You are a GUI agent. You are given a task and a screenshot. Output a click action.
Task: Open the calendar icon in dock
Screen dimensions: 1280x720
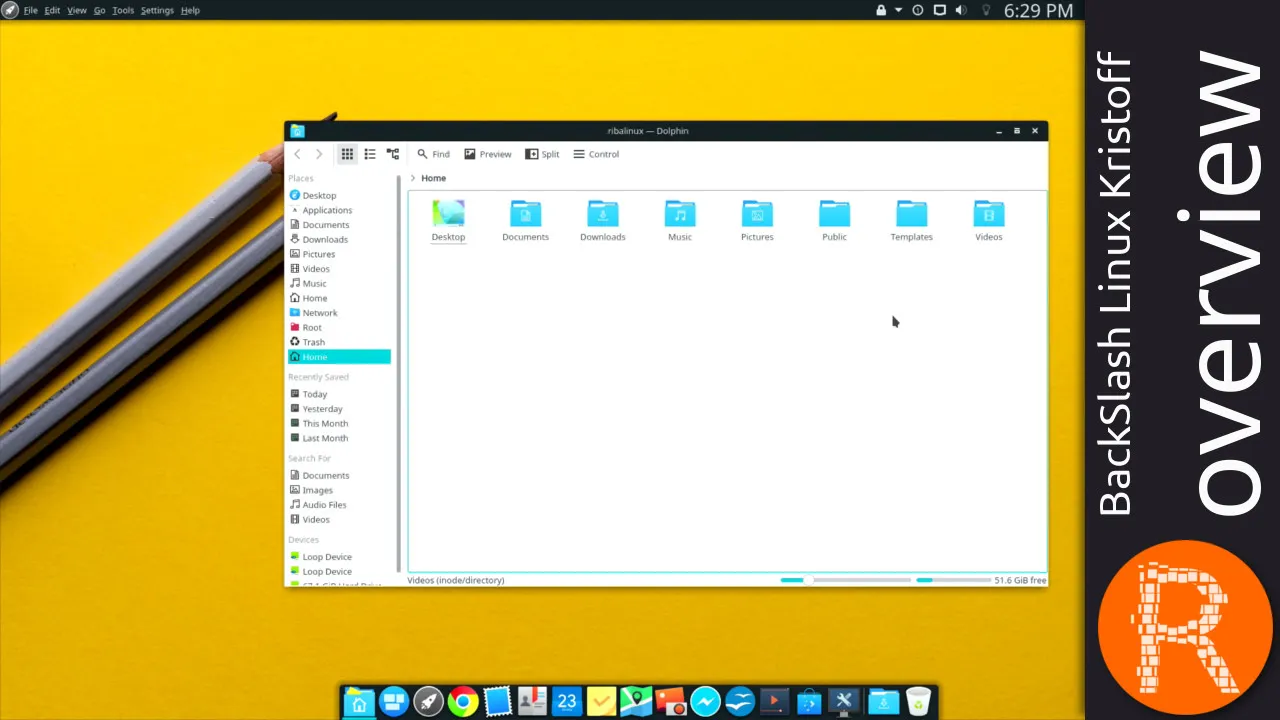pos(567,702)
